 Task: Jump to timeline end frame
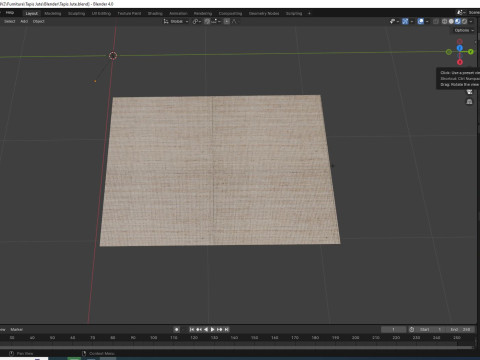(227, 330)
